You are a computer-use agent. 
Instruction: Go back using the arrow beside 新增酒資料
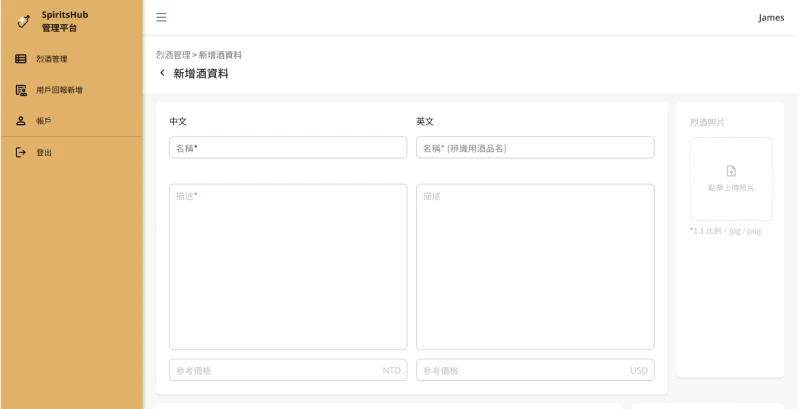point(162,73)
